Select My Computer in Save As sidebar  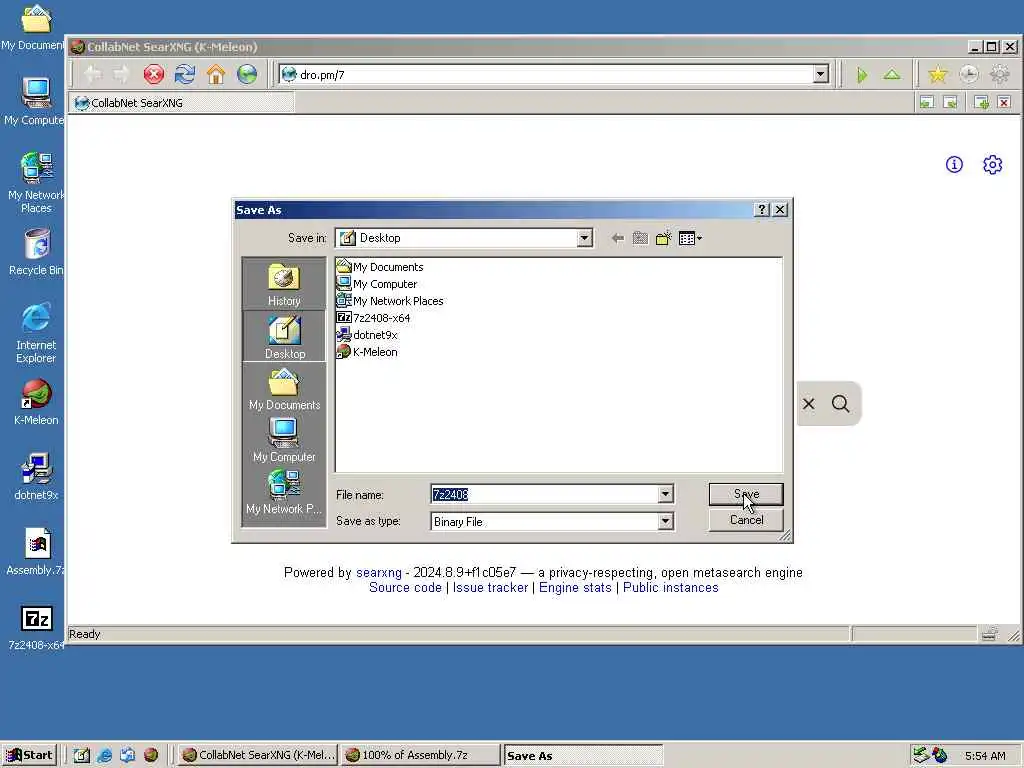click(x=284, y=440)
